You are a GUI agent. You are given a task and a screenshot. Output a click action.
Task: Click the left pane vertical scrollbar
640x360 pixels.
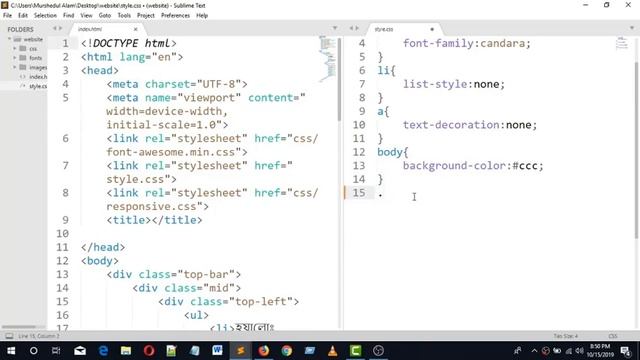(339, 80)
